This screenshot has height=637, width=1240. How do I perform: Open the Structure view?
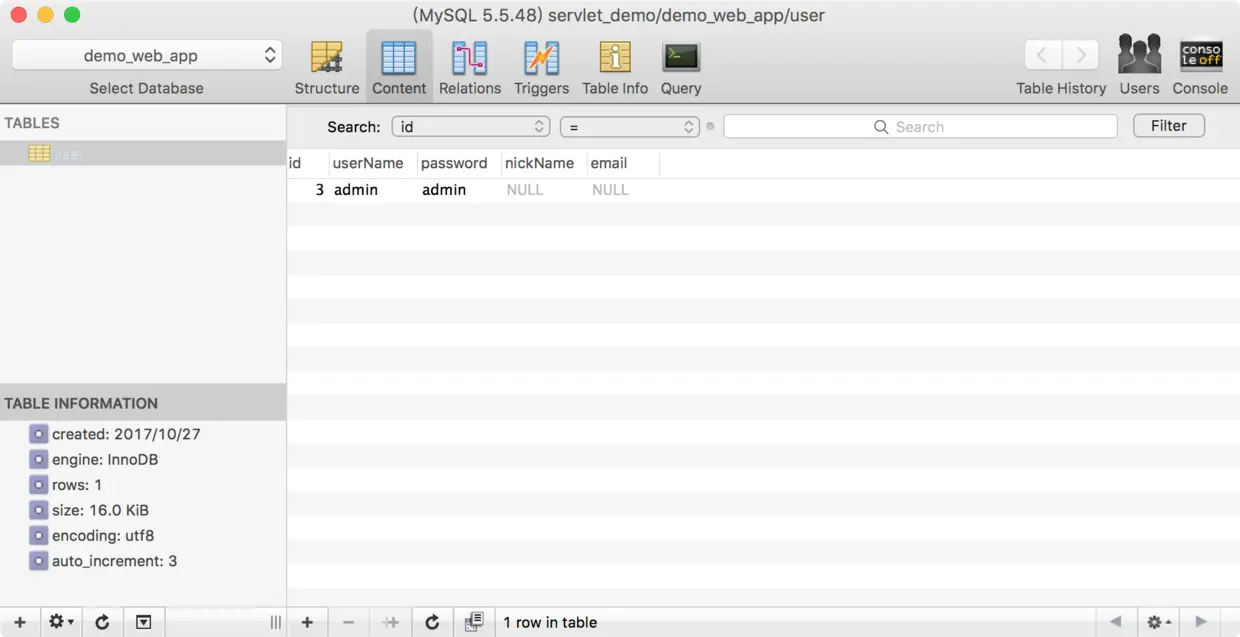coord(327,67)
